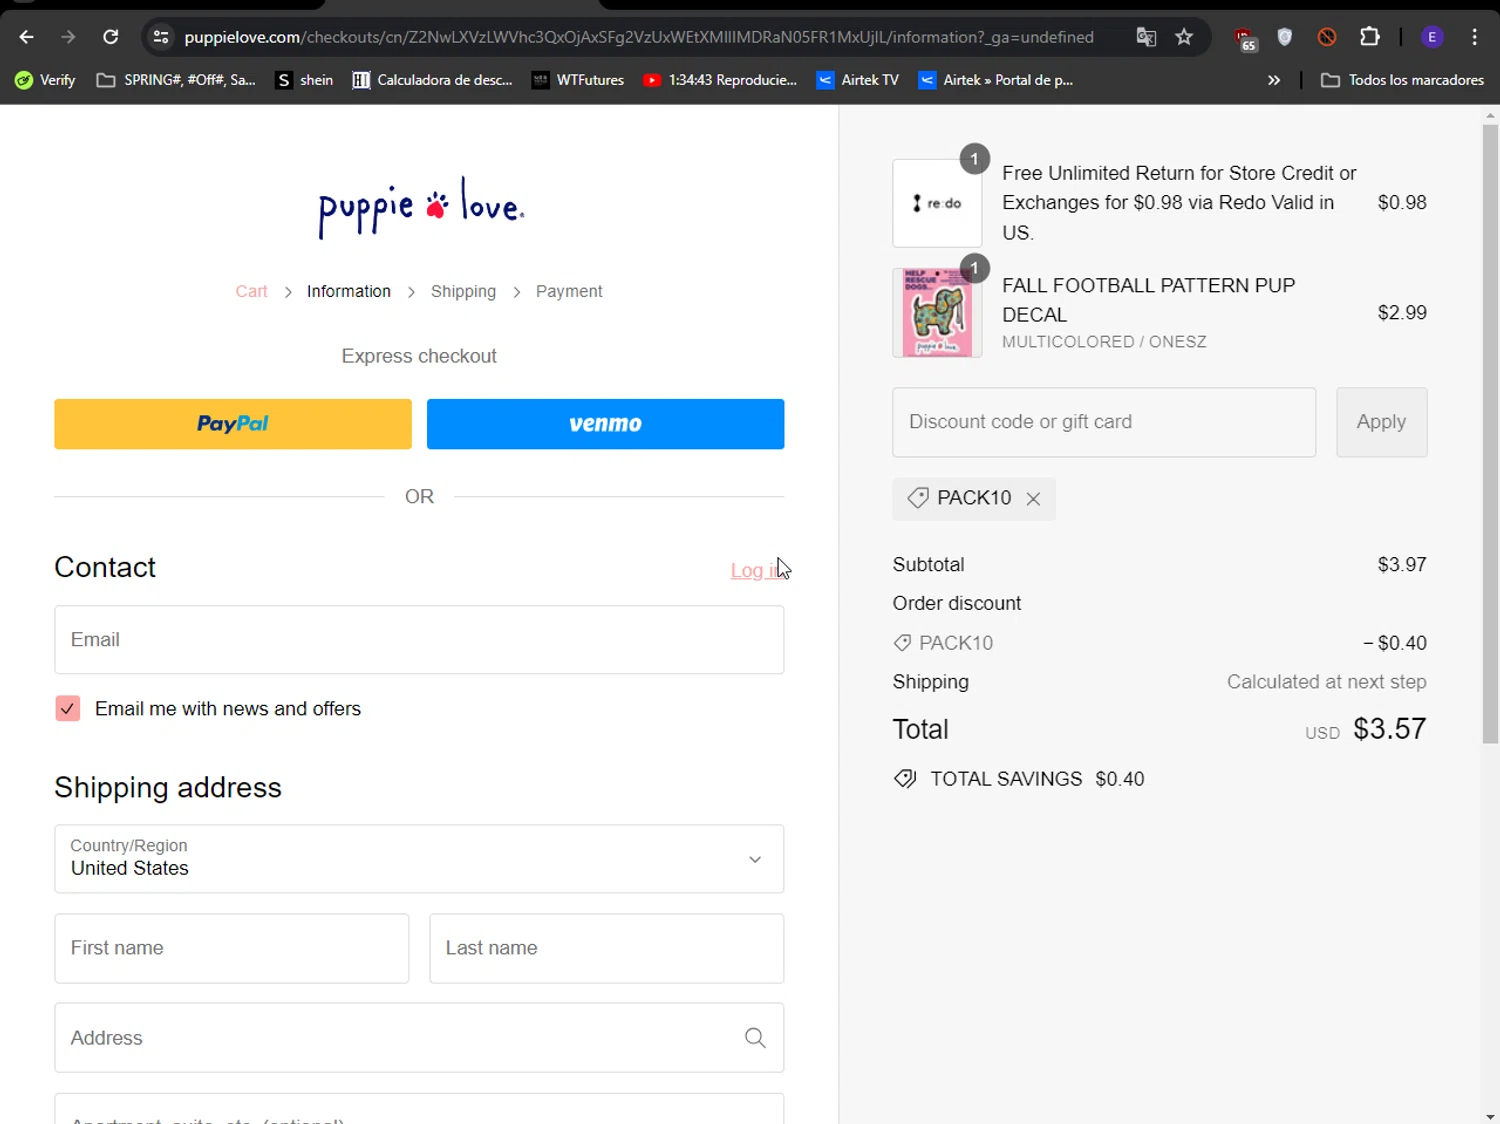
Task: Pay with PayPal express checkout
Action: (x=233, y=424)
